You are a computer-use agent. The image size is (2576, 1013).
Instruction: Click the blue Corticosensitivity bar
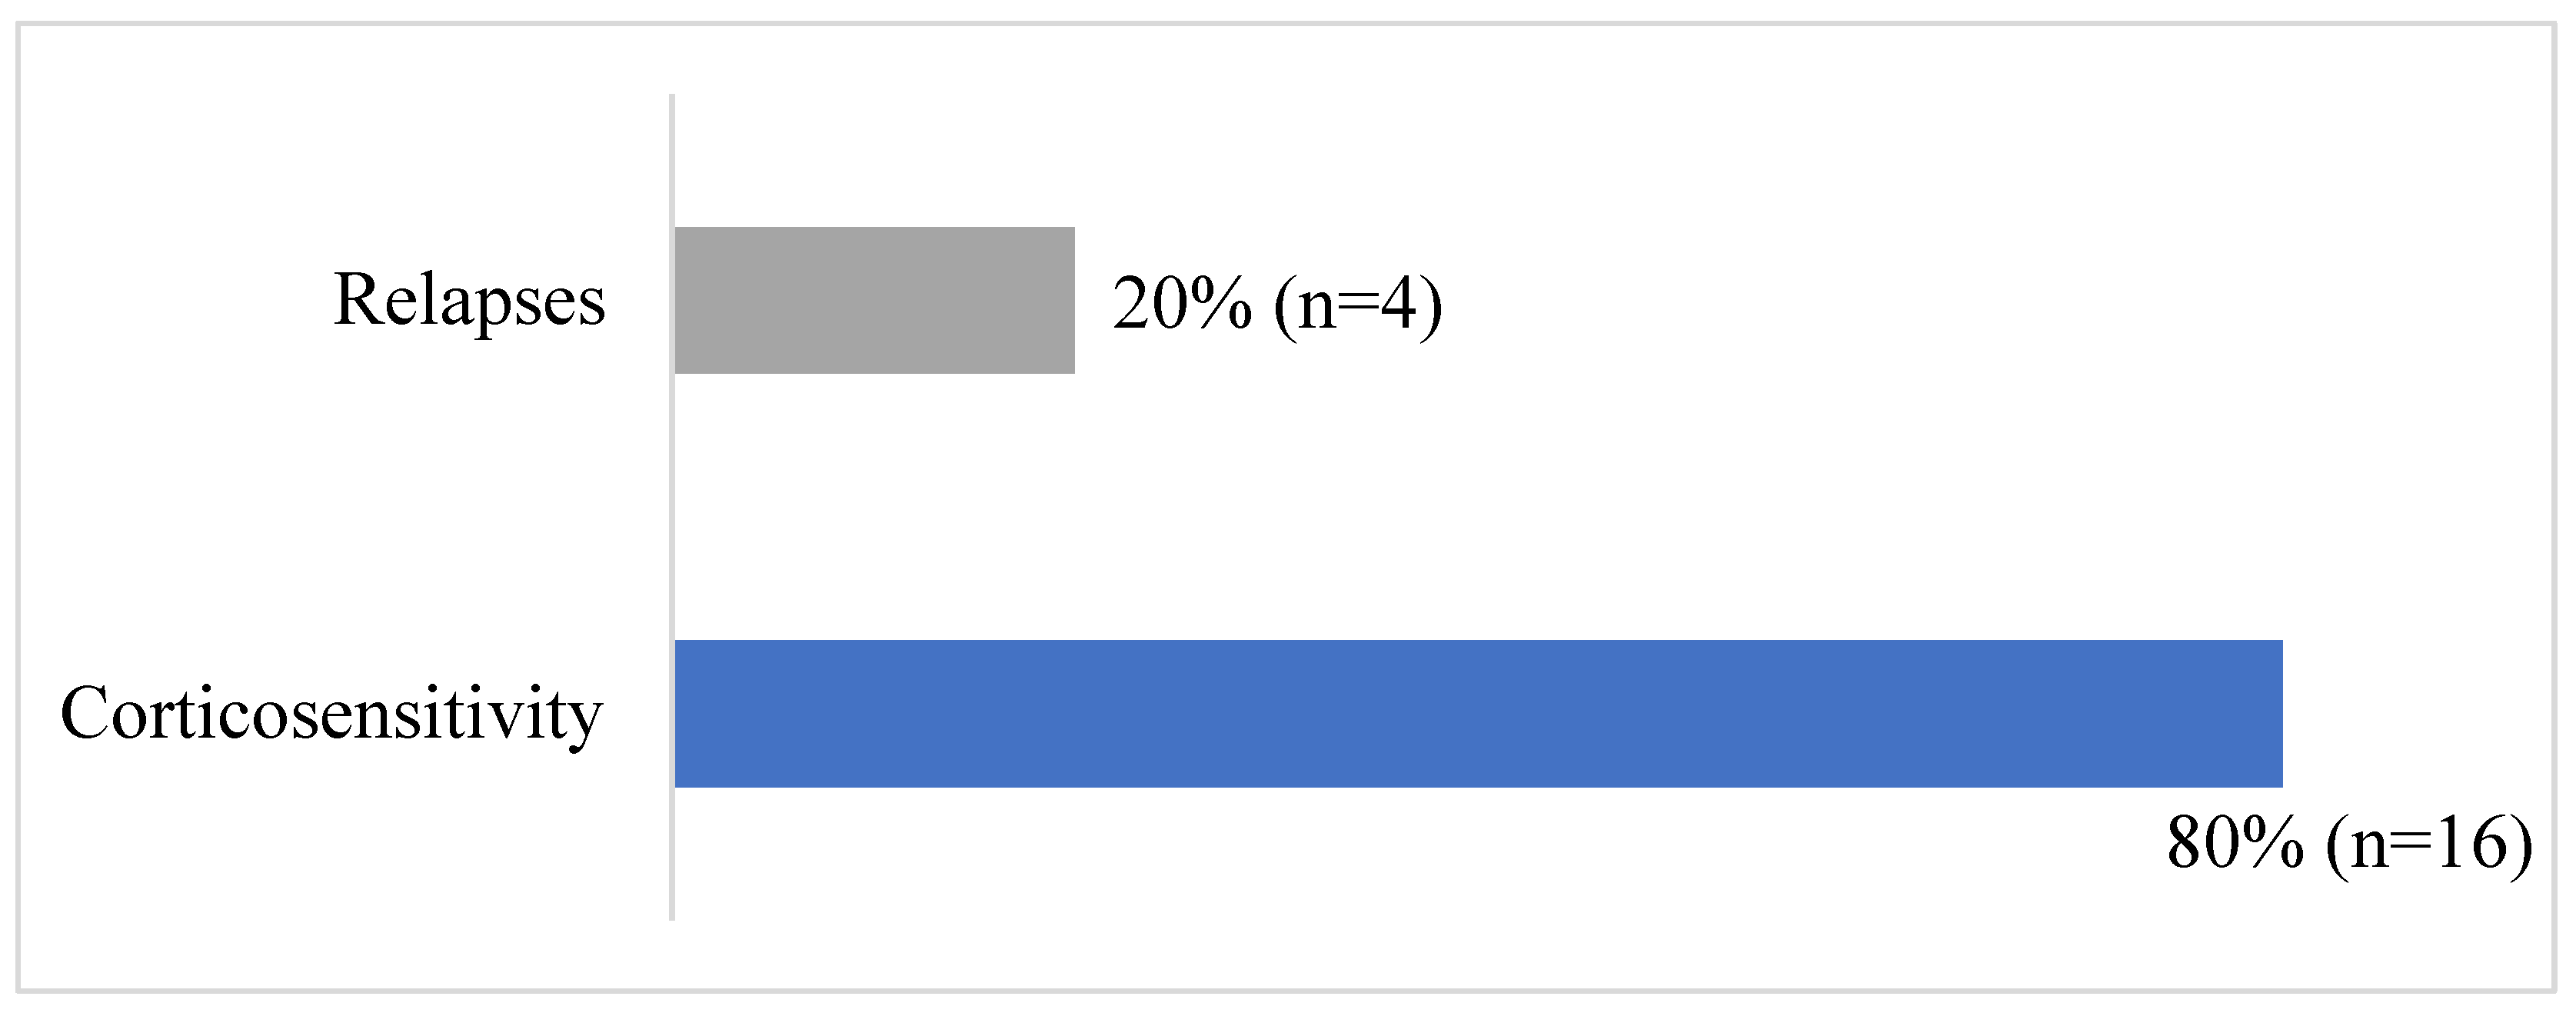tap(1478, 714)
